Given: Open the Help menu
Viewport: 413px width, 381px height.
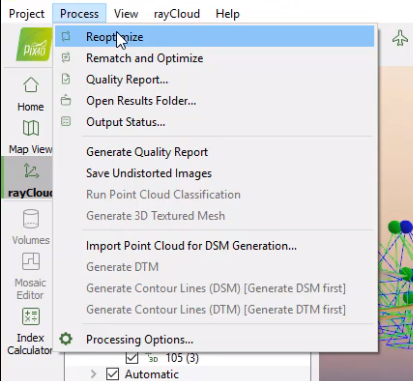Looking at the screenshot, I should [x=227, y=14].
